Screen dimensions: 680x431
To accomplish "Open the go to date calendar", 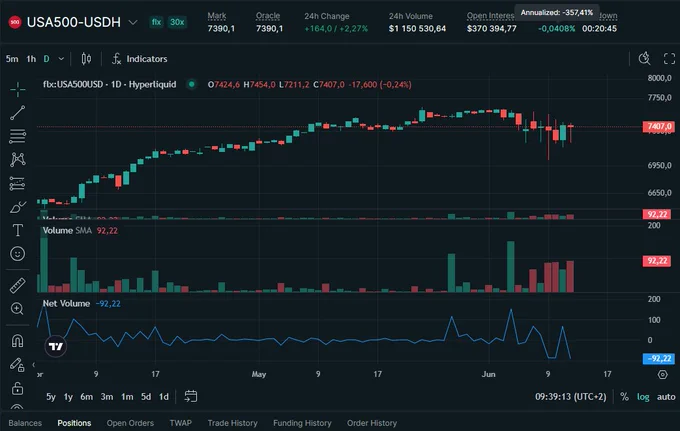I will (190, 396).
